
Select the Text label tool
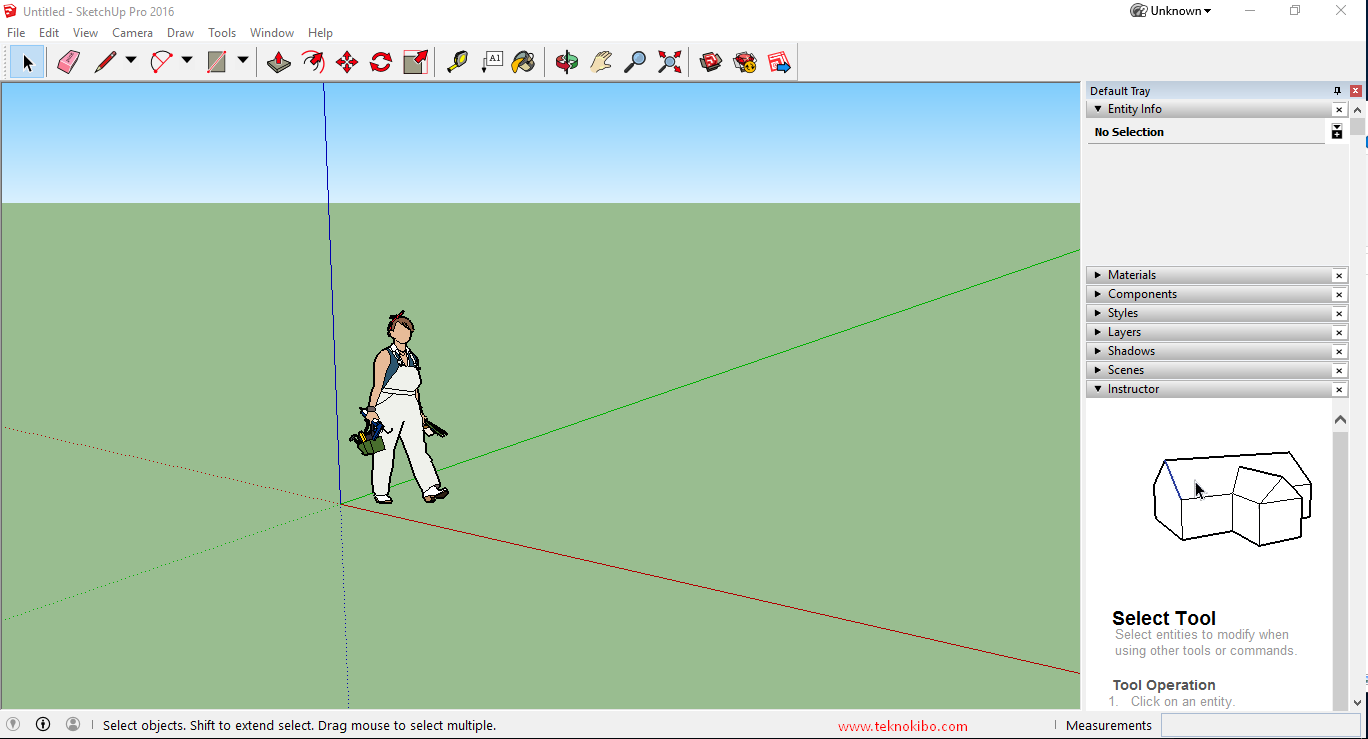point(491,62)
